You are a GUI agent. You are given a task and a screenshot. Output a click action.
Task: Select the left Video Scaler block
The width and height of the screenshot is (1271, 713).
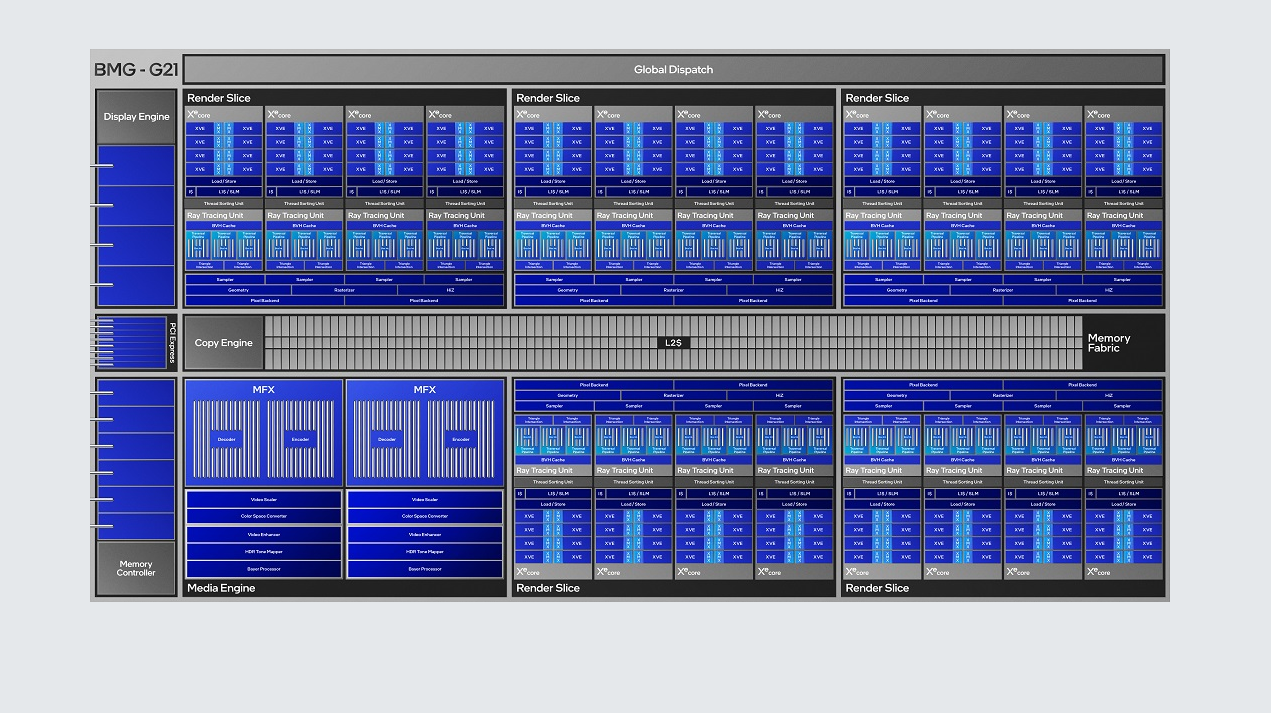click(263, 499)
